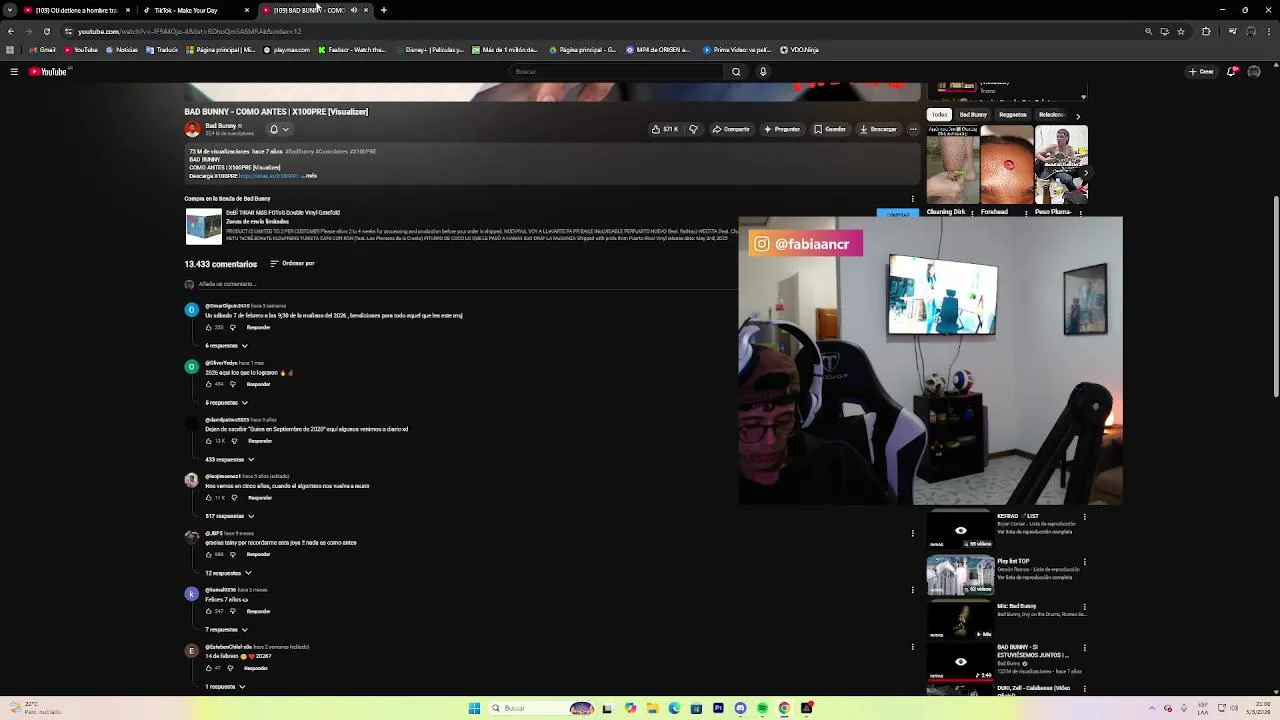Open the Cleaning Dirt short thumbnail
The width and height of the screenshot is (1280, 720).
coord(952,165)
